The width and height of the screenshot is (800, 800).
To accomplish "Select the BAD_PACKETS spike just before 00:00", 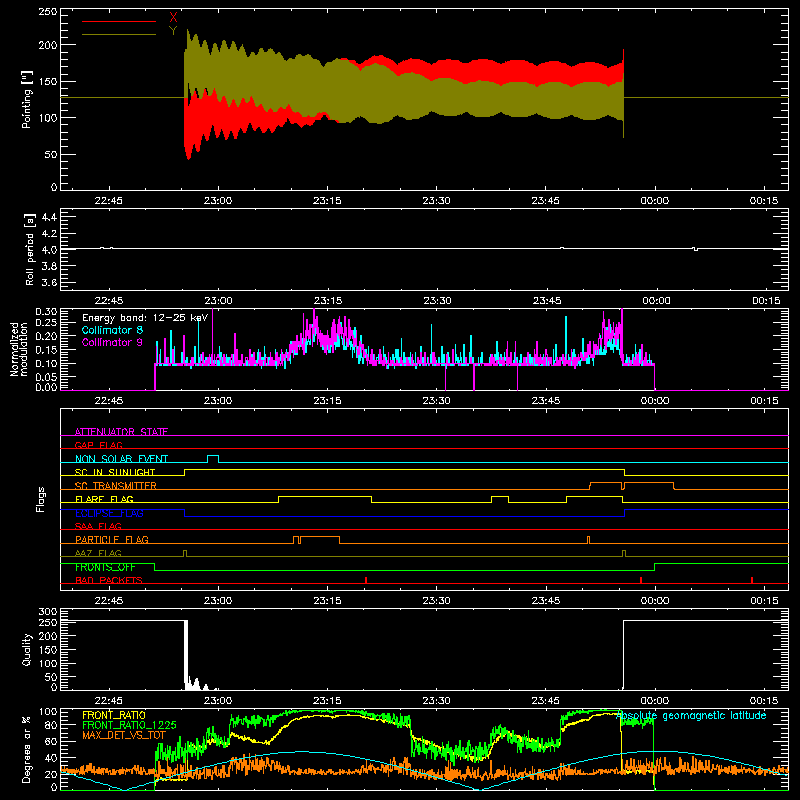I will 641,580.
